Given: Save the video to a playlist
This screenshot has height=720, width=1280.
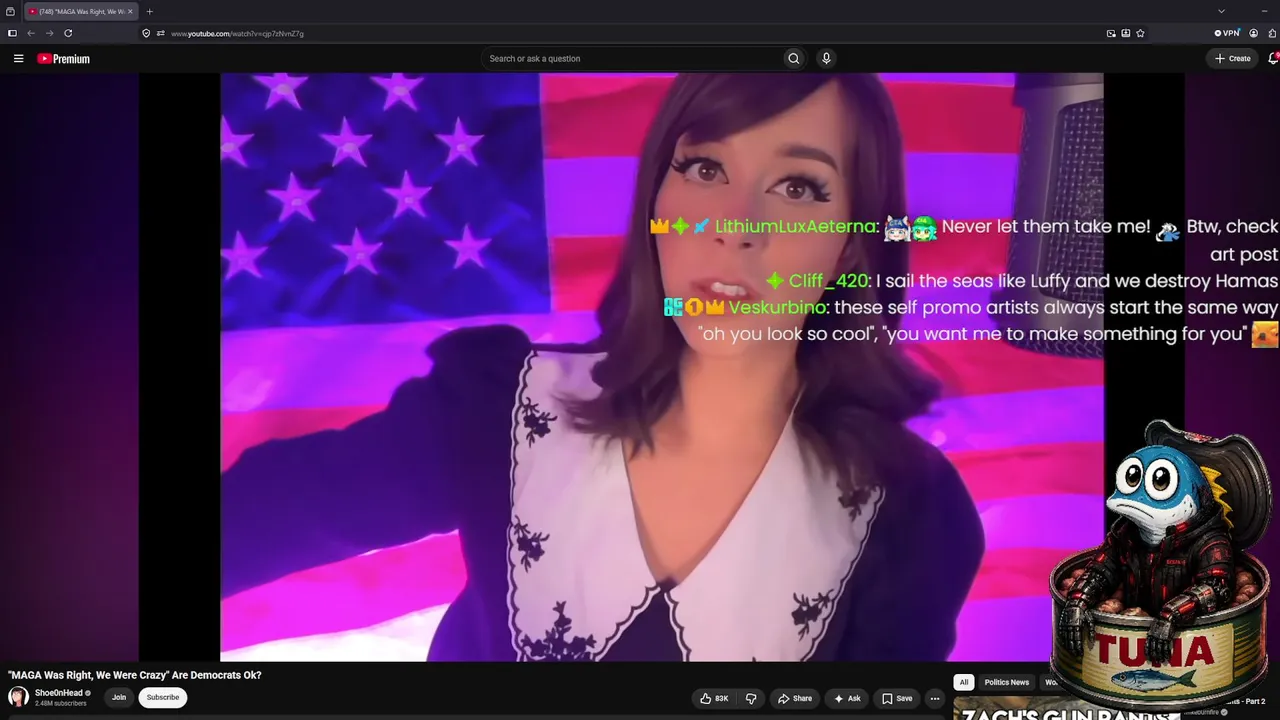Looking at the screenshot, I should (x=897, y=698).
